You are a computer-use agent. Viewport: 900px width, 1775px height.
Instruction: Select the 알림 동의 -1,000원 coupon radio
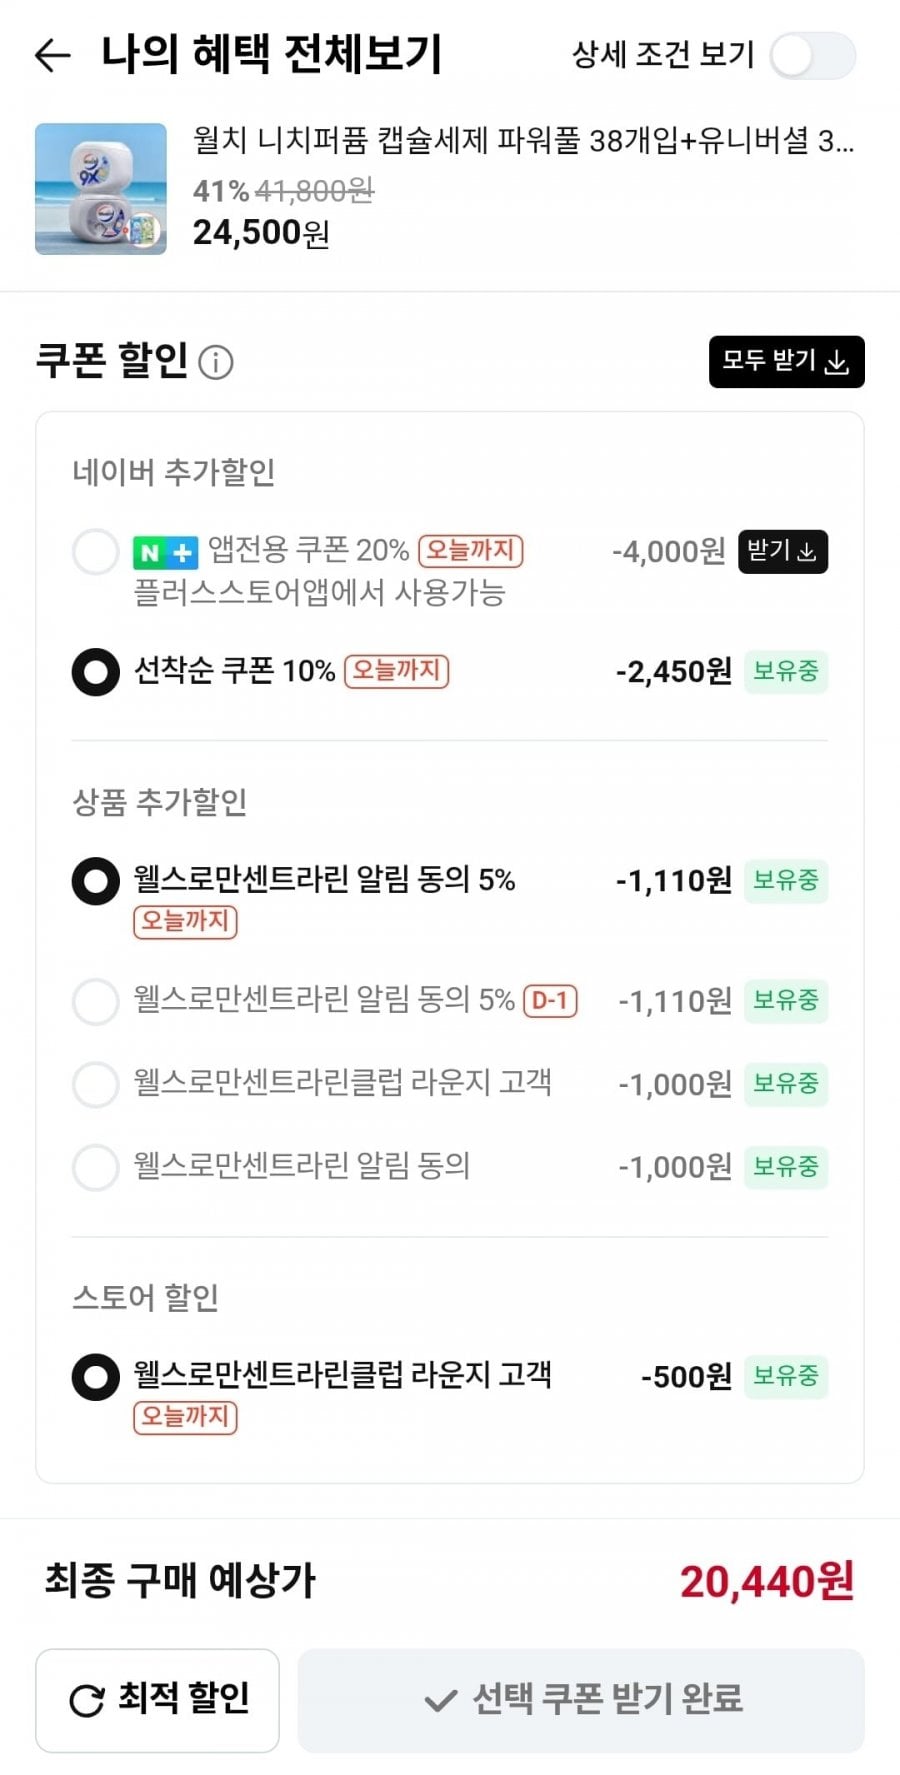pyautogui.click(x=96, y=1167)
